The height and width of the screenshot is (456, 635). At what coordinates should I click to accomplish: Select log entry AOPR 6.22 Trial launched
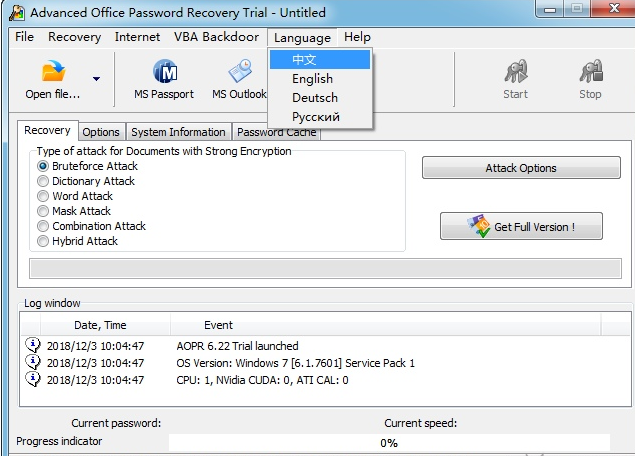coord(237,346)
